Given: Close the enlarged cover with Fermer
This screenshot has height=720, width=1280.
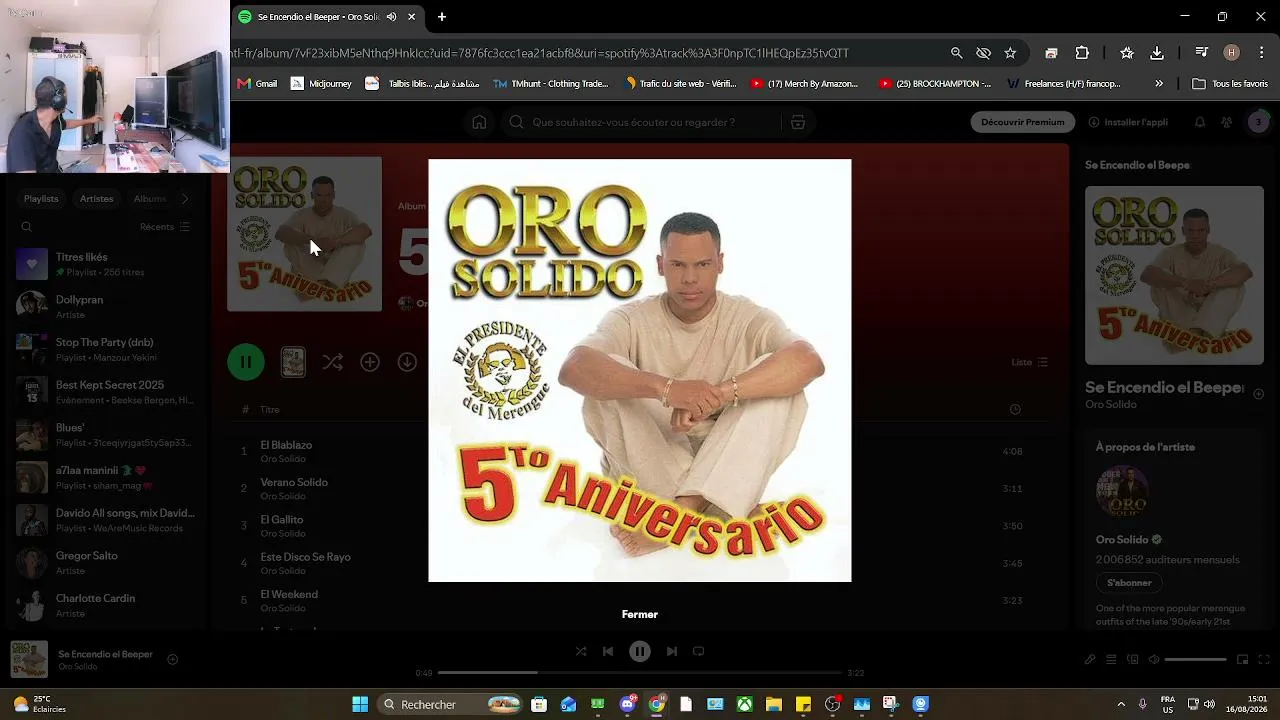Looking at the screenshot, I should 640,614.
